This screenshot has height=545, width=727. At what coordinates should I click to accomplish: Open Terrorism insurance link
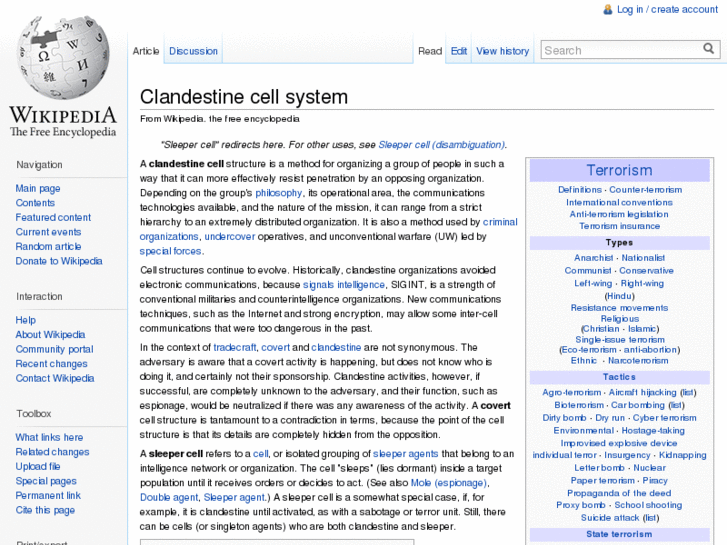coord(619,226)
